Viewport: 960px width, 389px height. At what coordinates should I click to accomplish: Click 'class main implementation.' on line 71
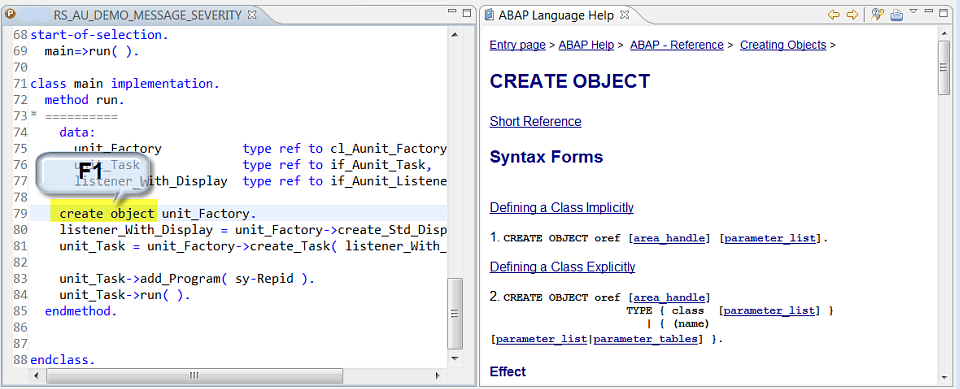pos(125,83)
